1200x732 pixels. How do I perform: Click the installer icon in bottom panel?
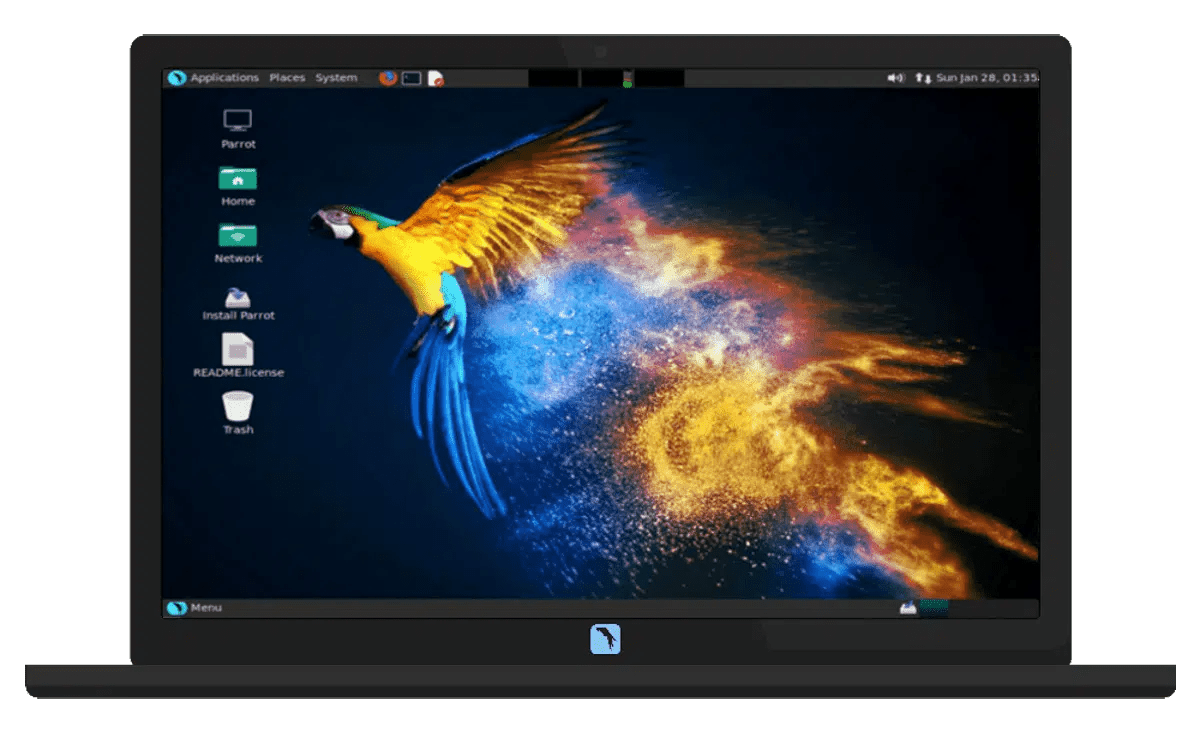908,608
